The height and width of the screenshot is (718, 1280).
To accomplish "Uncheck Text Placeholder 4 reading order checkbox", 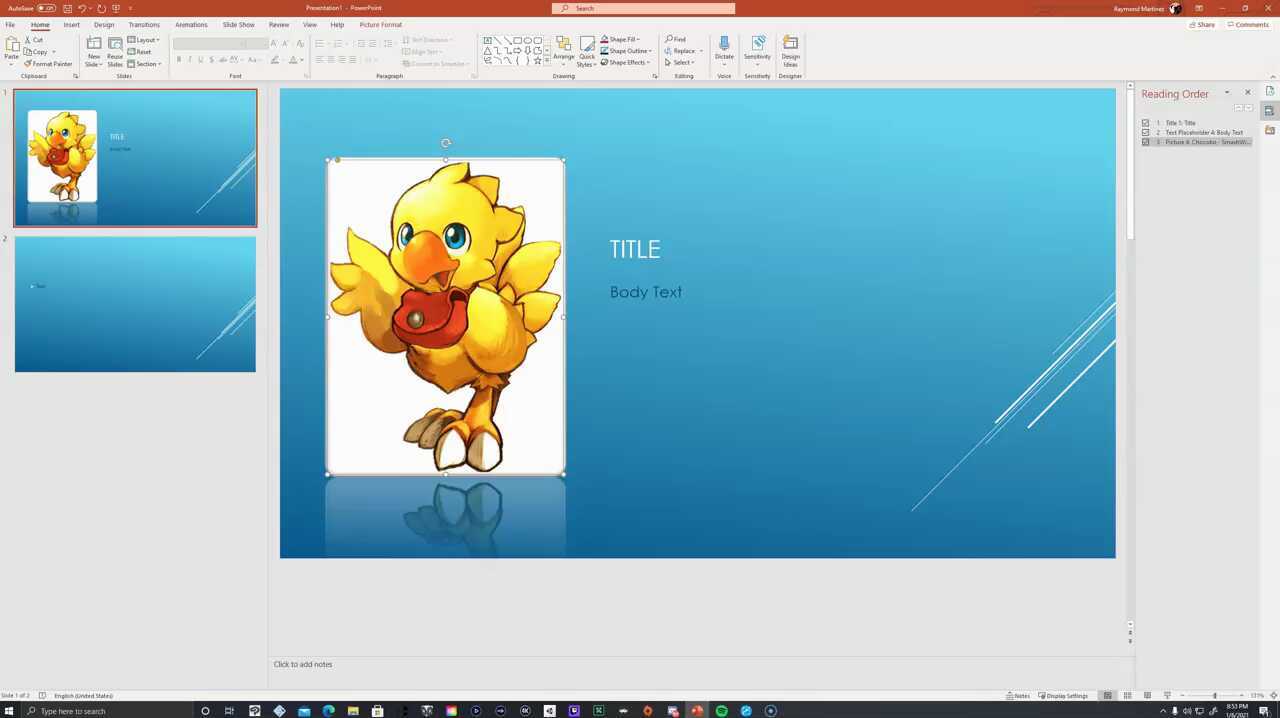I will tap(1146, 133).
